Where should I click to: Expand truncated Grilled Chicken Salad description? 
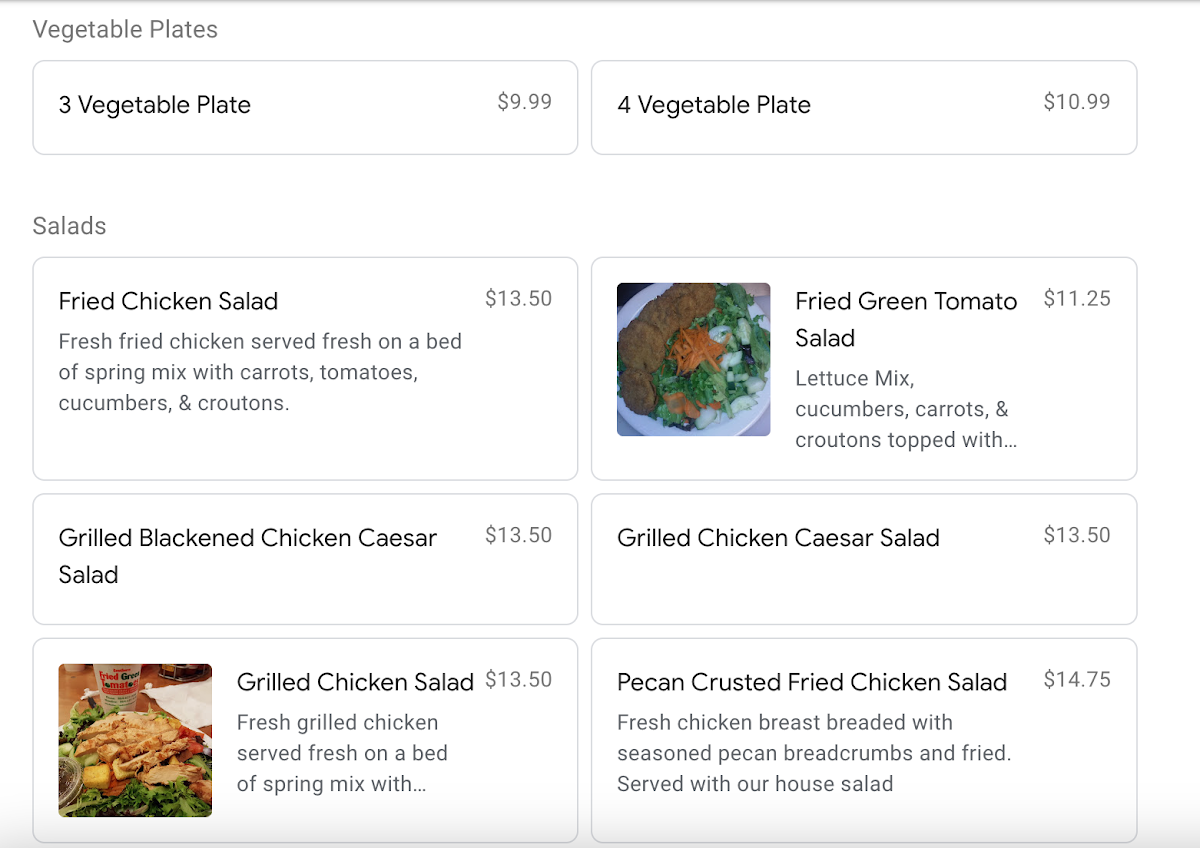click(342, 753)
